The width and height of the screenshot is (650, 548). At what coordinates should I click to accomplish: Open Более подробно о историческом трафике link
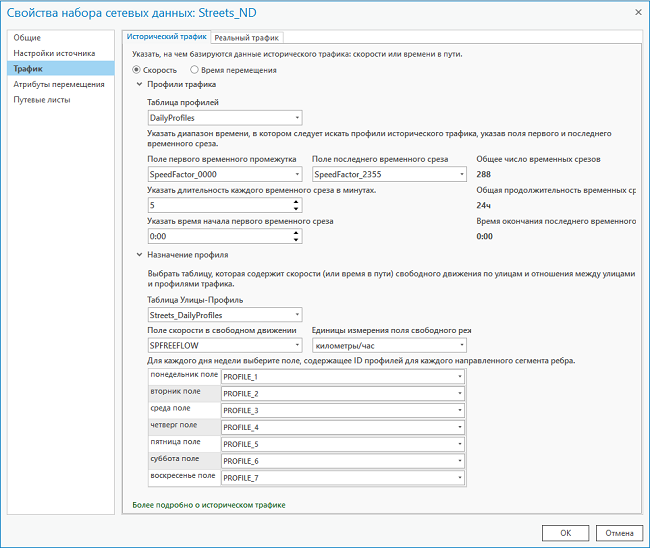pos(209,505)
